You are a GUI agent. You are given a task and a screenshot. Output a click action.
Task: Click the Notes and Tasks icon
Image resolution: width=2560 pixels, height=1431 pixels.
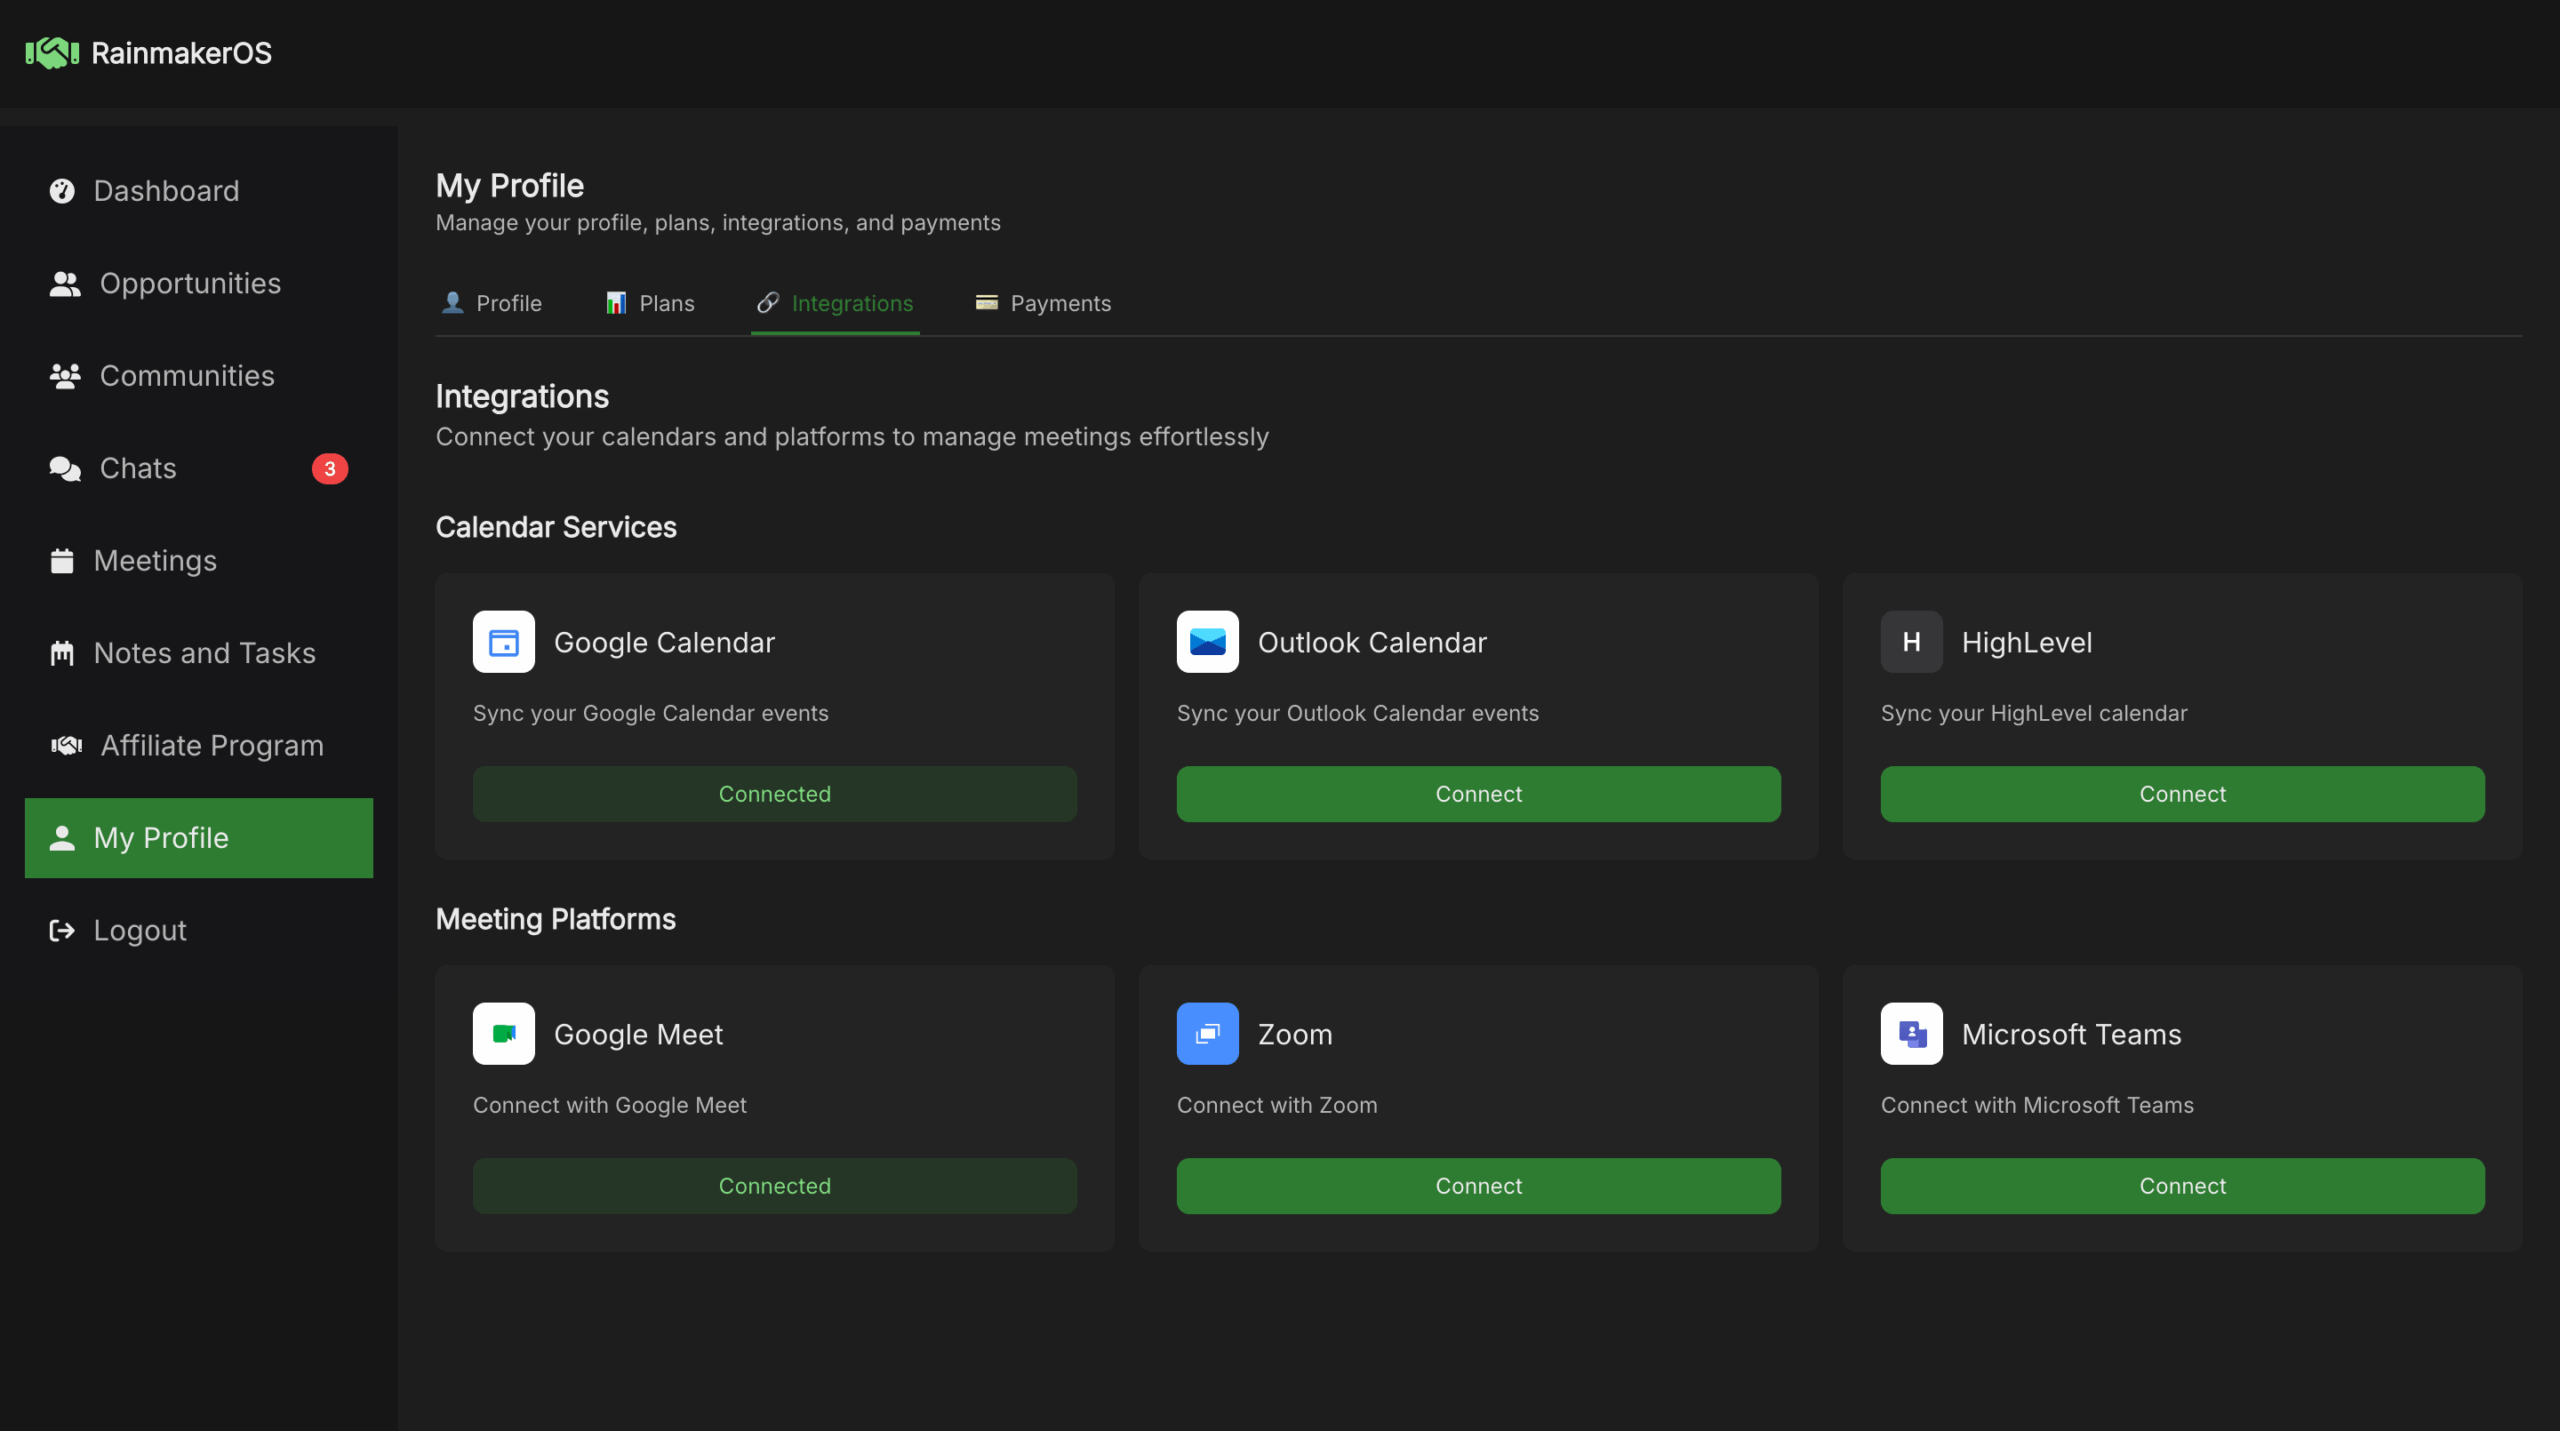point(63,652)
